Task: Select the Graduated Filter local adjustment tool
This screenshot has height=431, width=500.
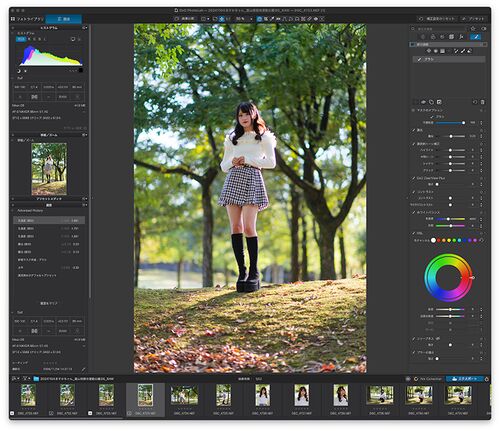Action: [443, 51]
